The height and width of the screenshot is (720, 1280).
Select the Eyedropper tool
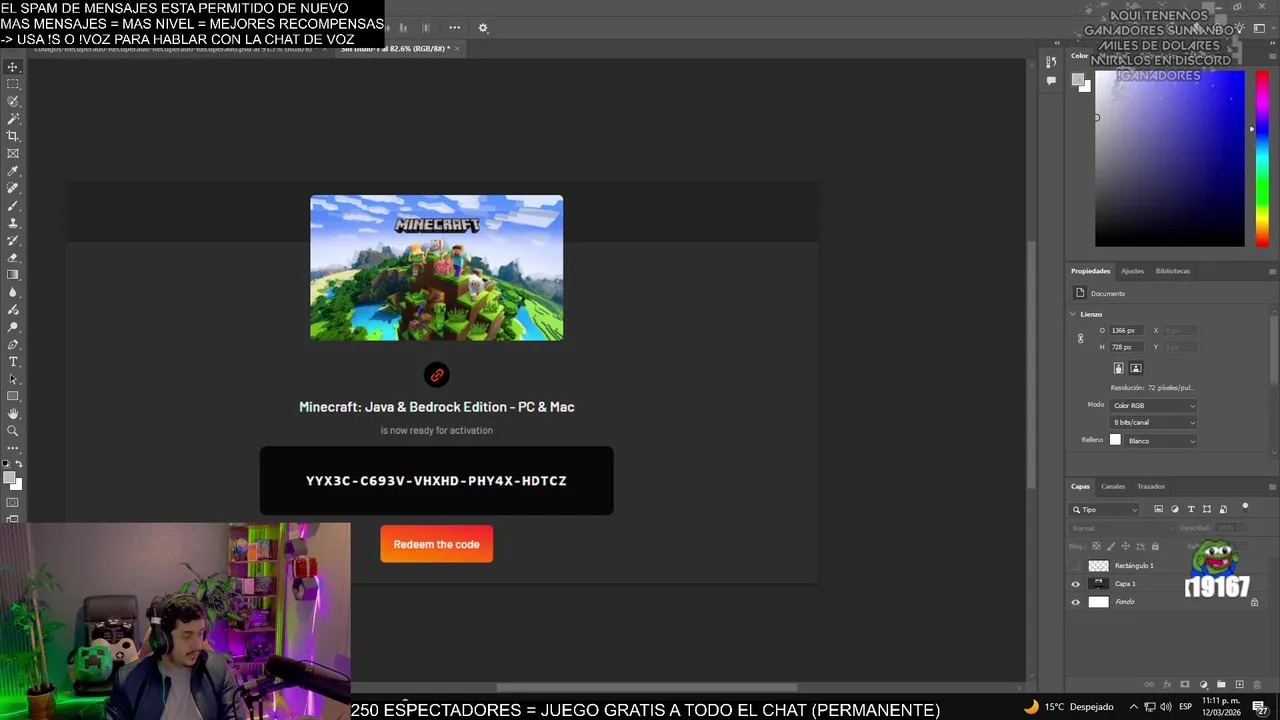point(13,171)
